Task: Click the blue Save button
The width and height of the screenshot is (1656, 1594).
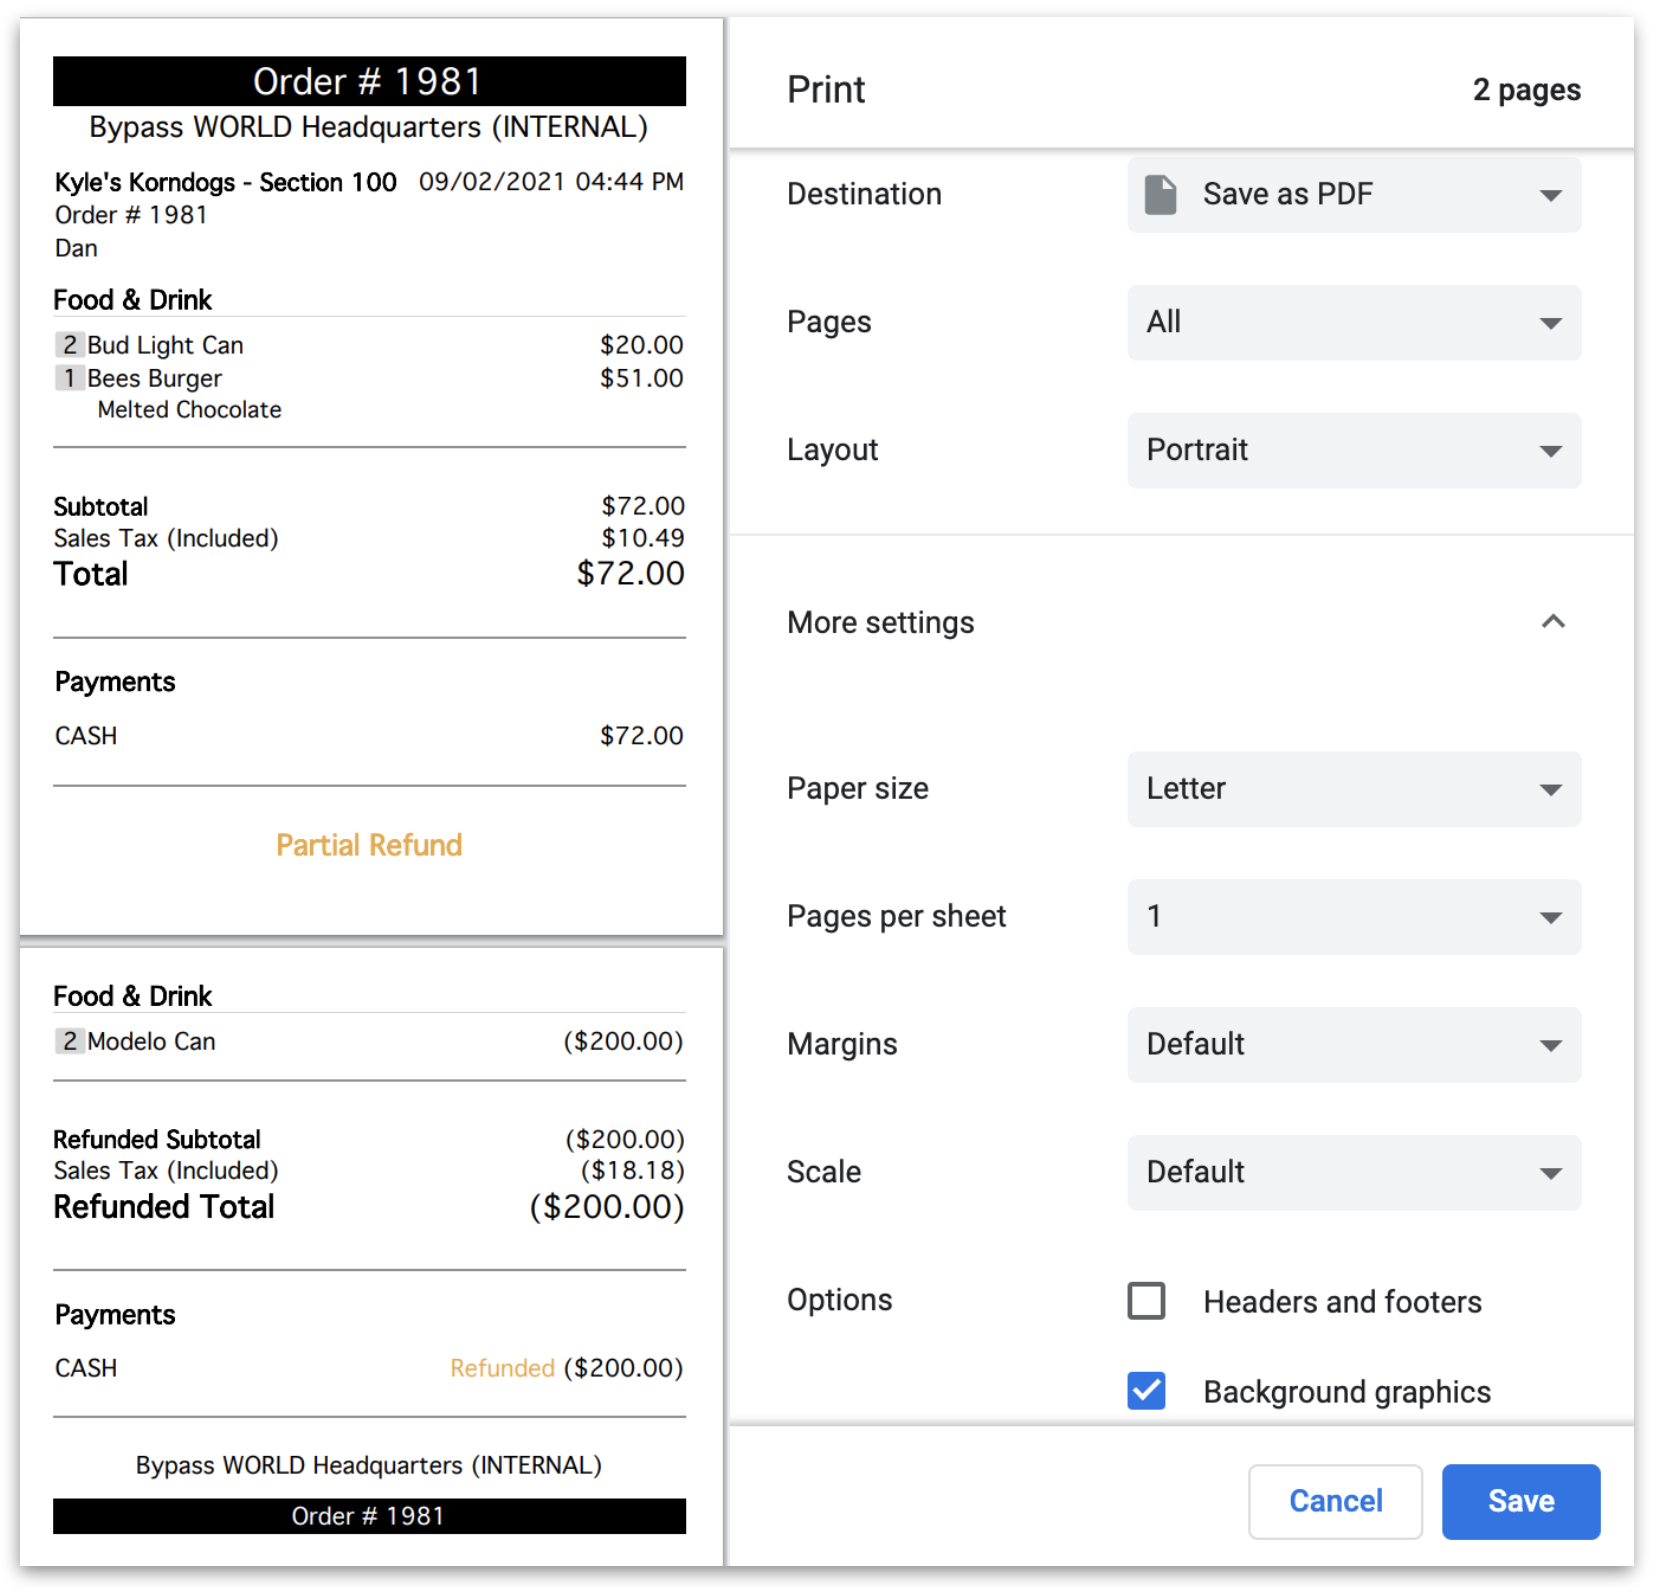Action: pos(1520,1501)
